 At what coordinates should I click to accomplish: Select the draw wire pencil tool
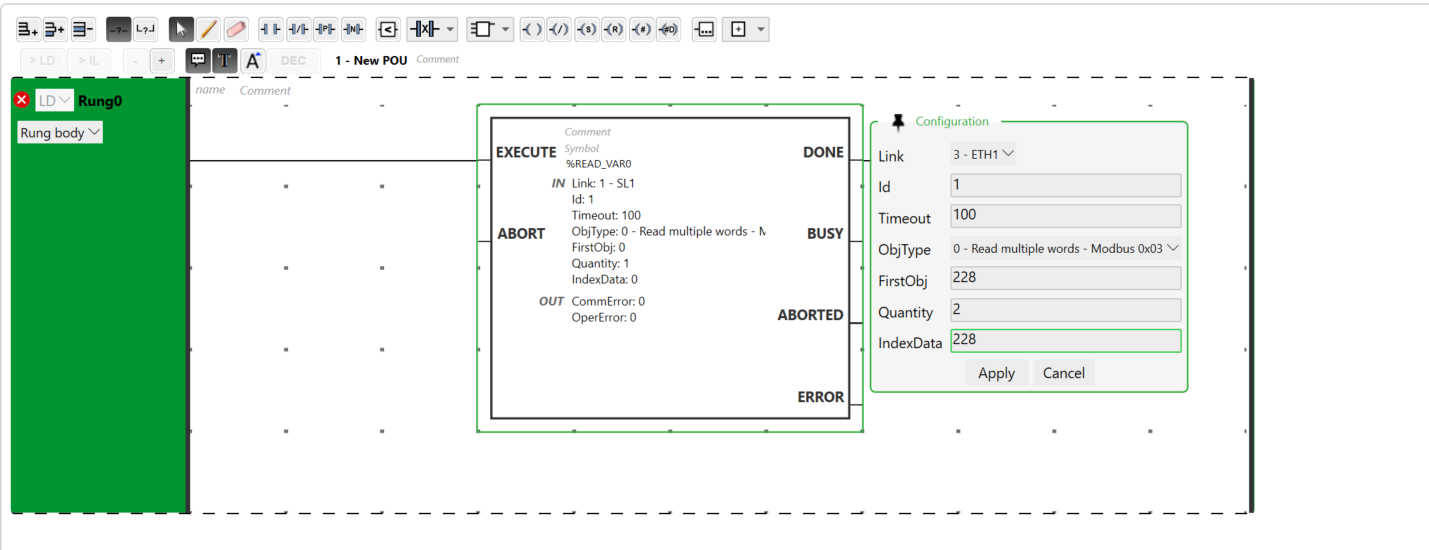click(x=208, y=29)
